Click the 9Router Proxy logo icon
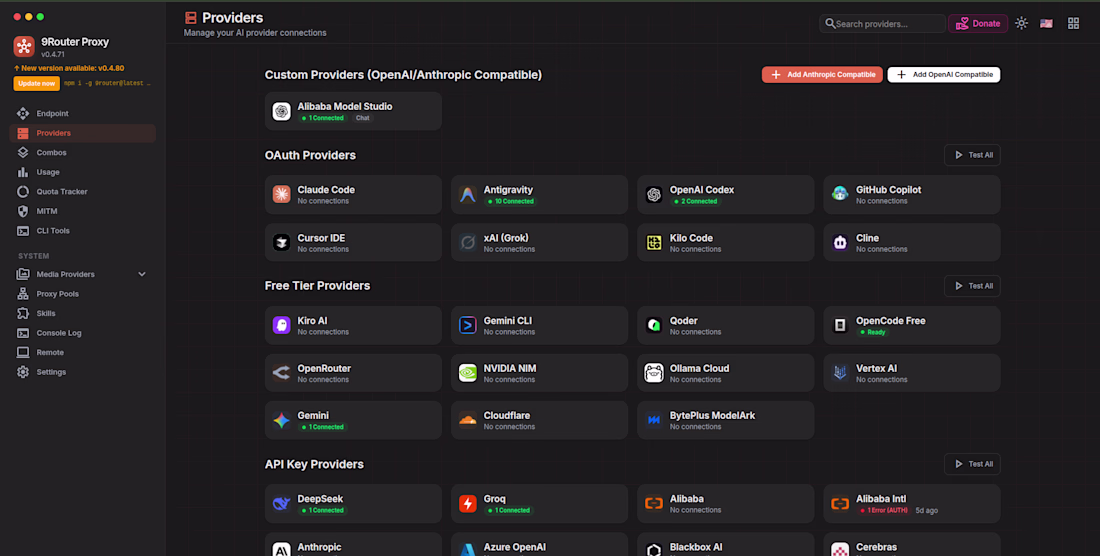Image resolution: width=1100 pixels, height=556 pixels. 24,46
